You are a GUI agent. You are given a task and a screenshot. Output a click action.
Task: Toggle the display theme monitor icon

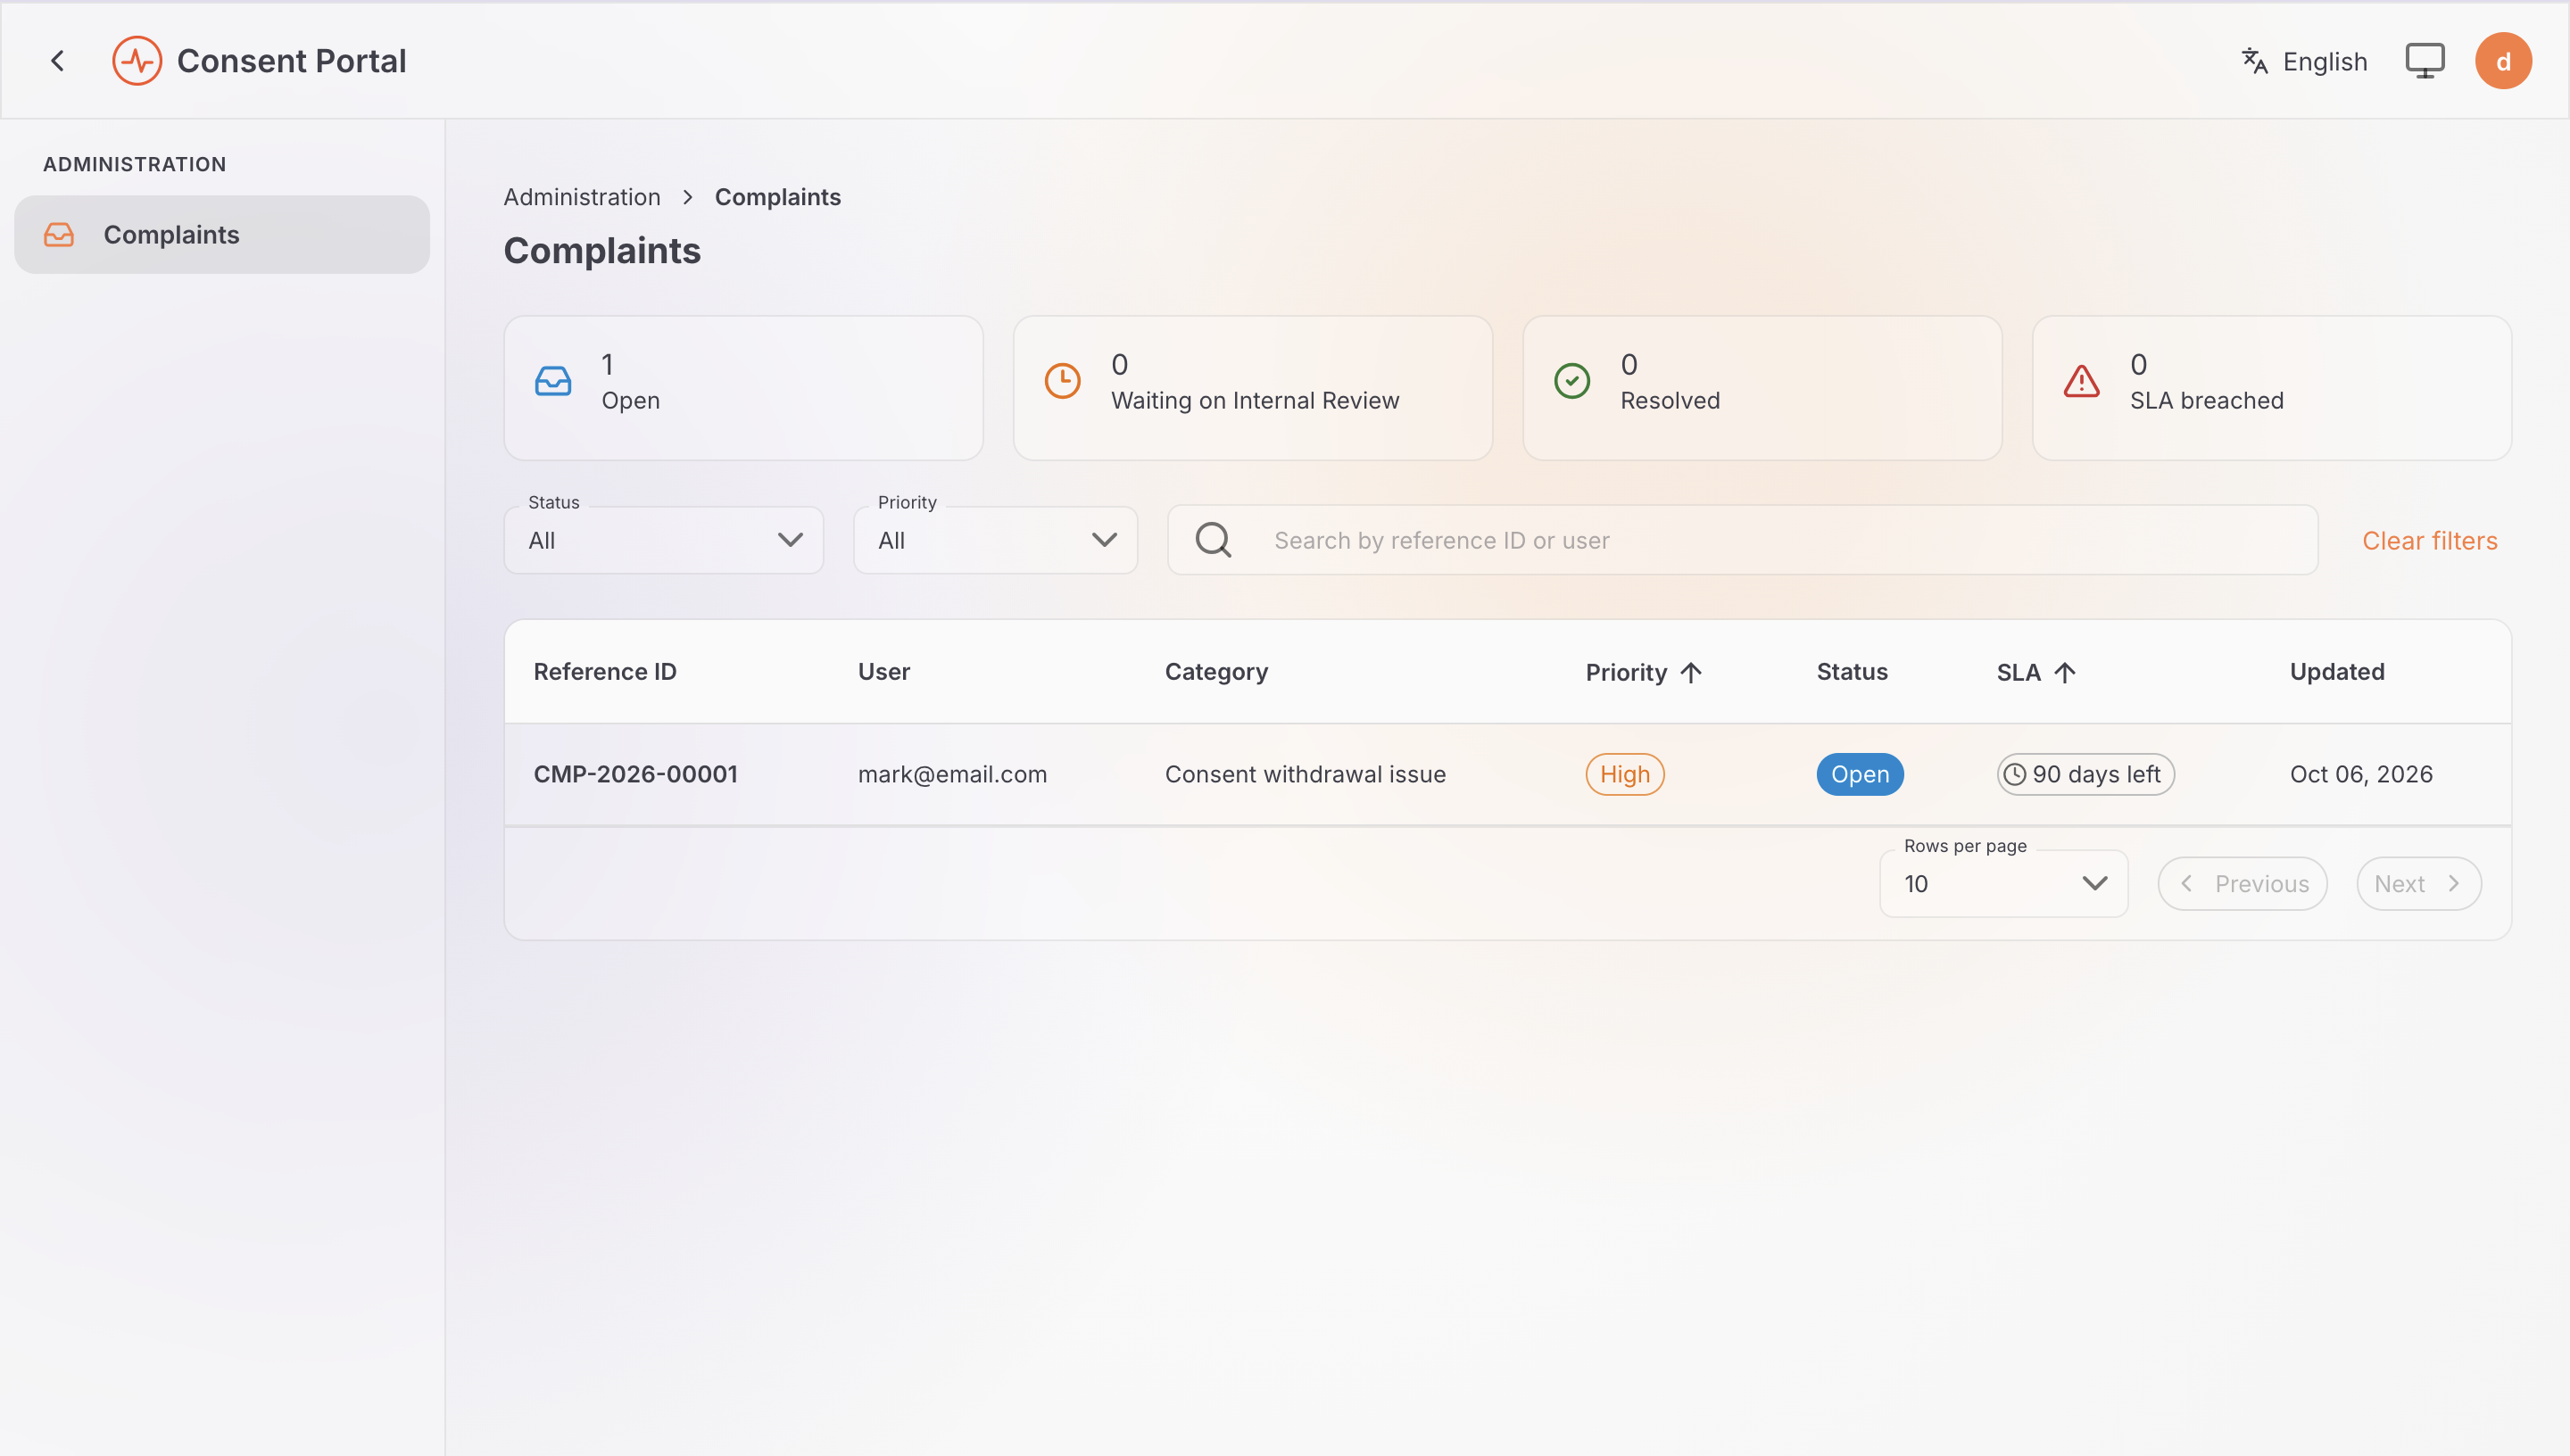(x=2424, y=61)
